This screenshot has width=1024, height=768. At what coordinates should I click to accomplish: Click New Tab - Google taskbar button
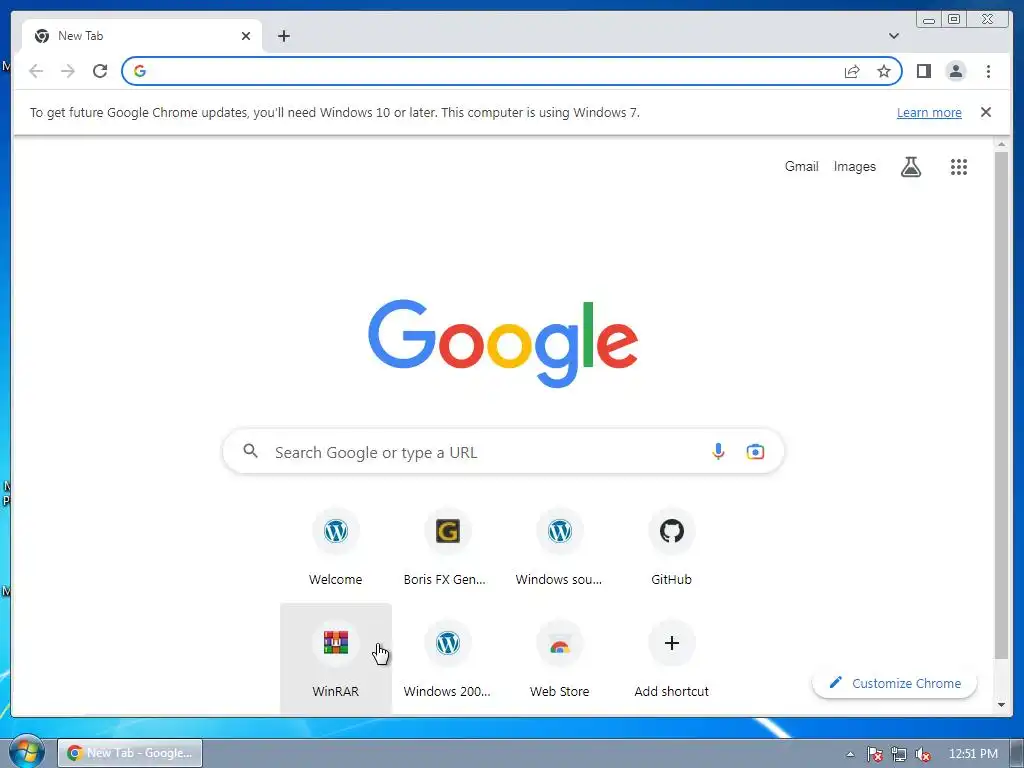click(x=130, y=753)
